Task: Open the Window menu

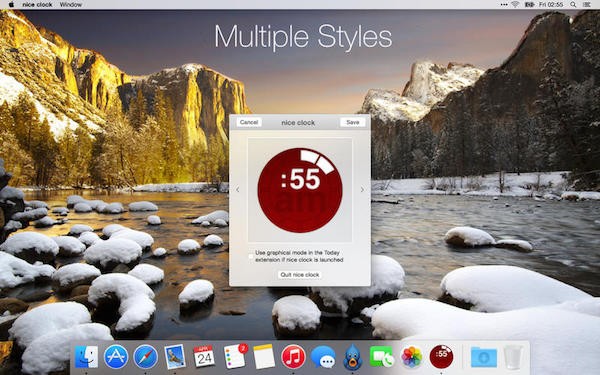Action: pos(71,5)
